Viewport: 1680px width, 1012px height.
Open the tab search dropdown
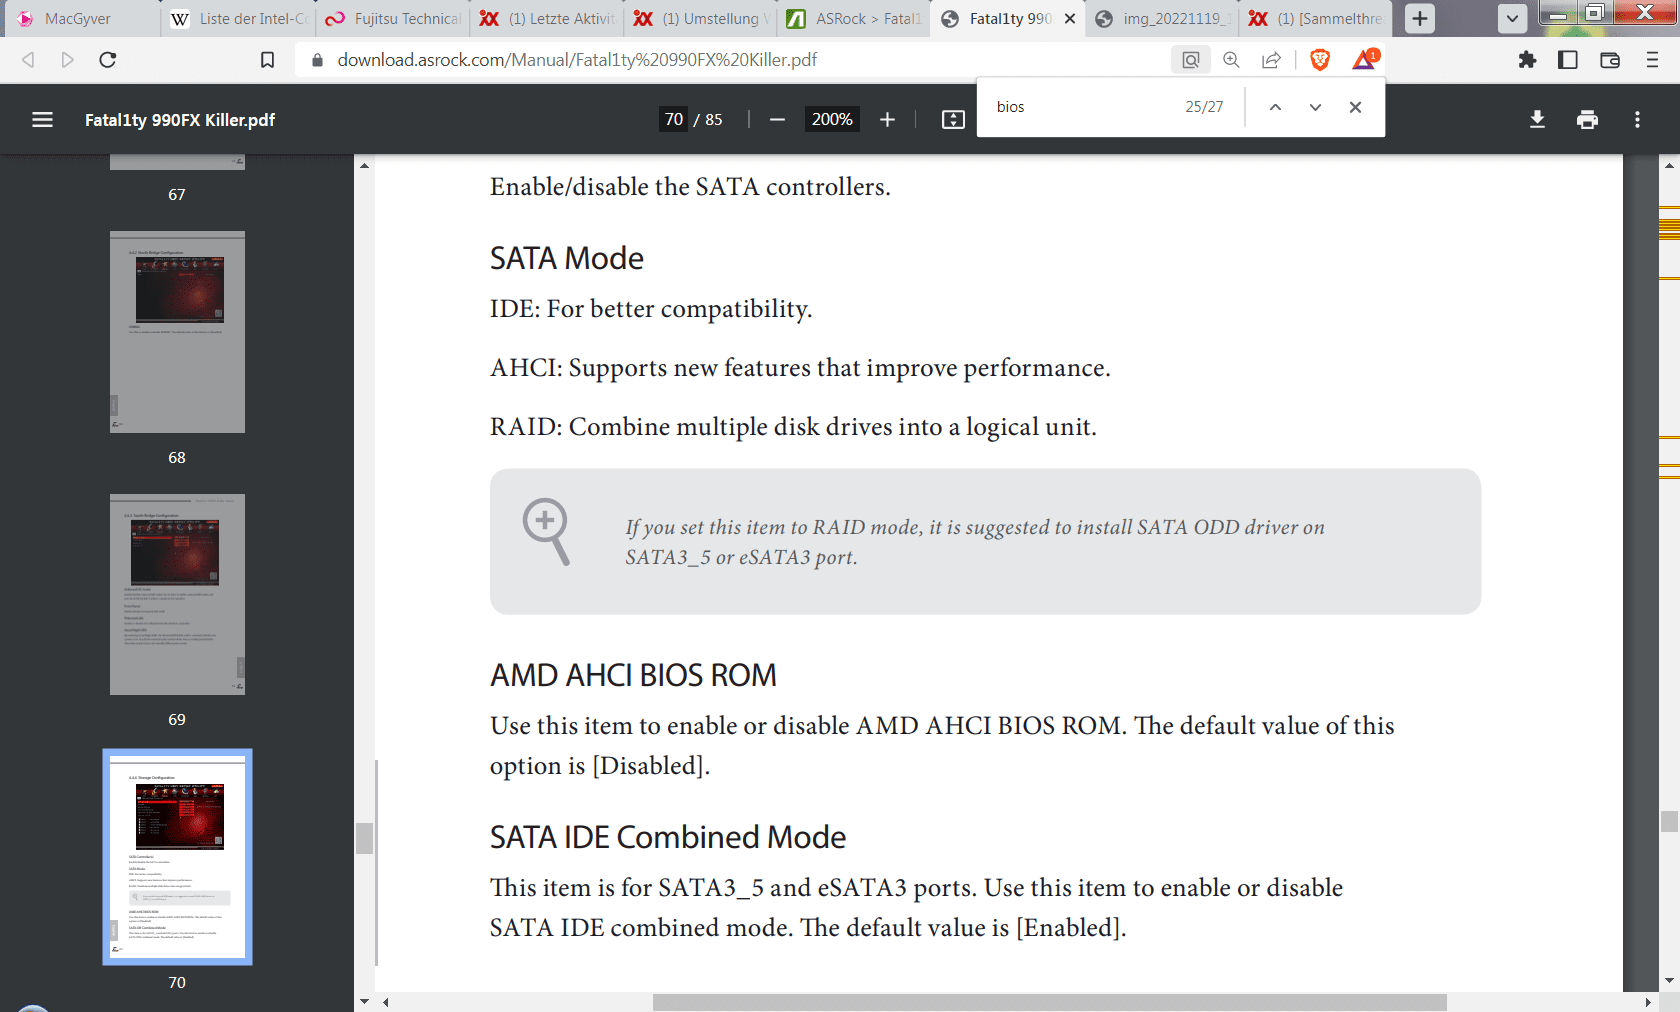[x=1512, y=18]
